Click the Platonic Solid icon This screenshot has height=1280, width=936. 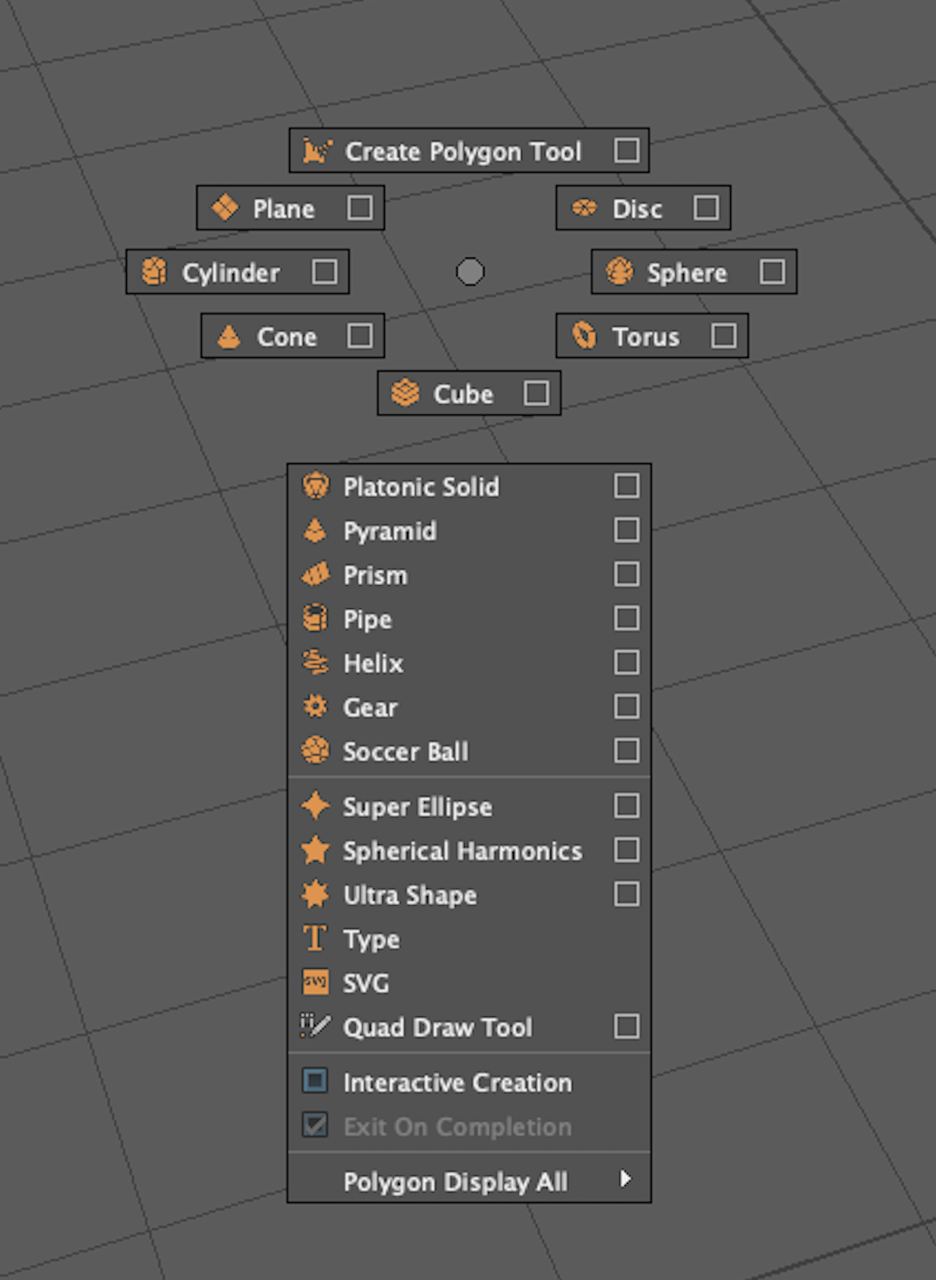click(x=315, y=486)
